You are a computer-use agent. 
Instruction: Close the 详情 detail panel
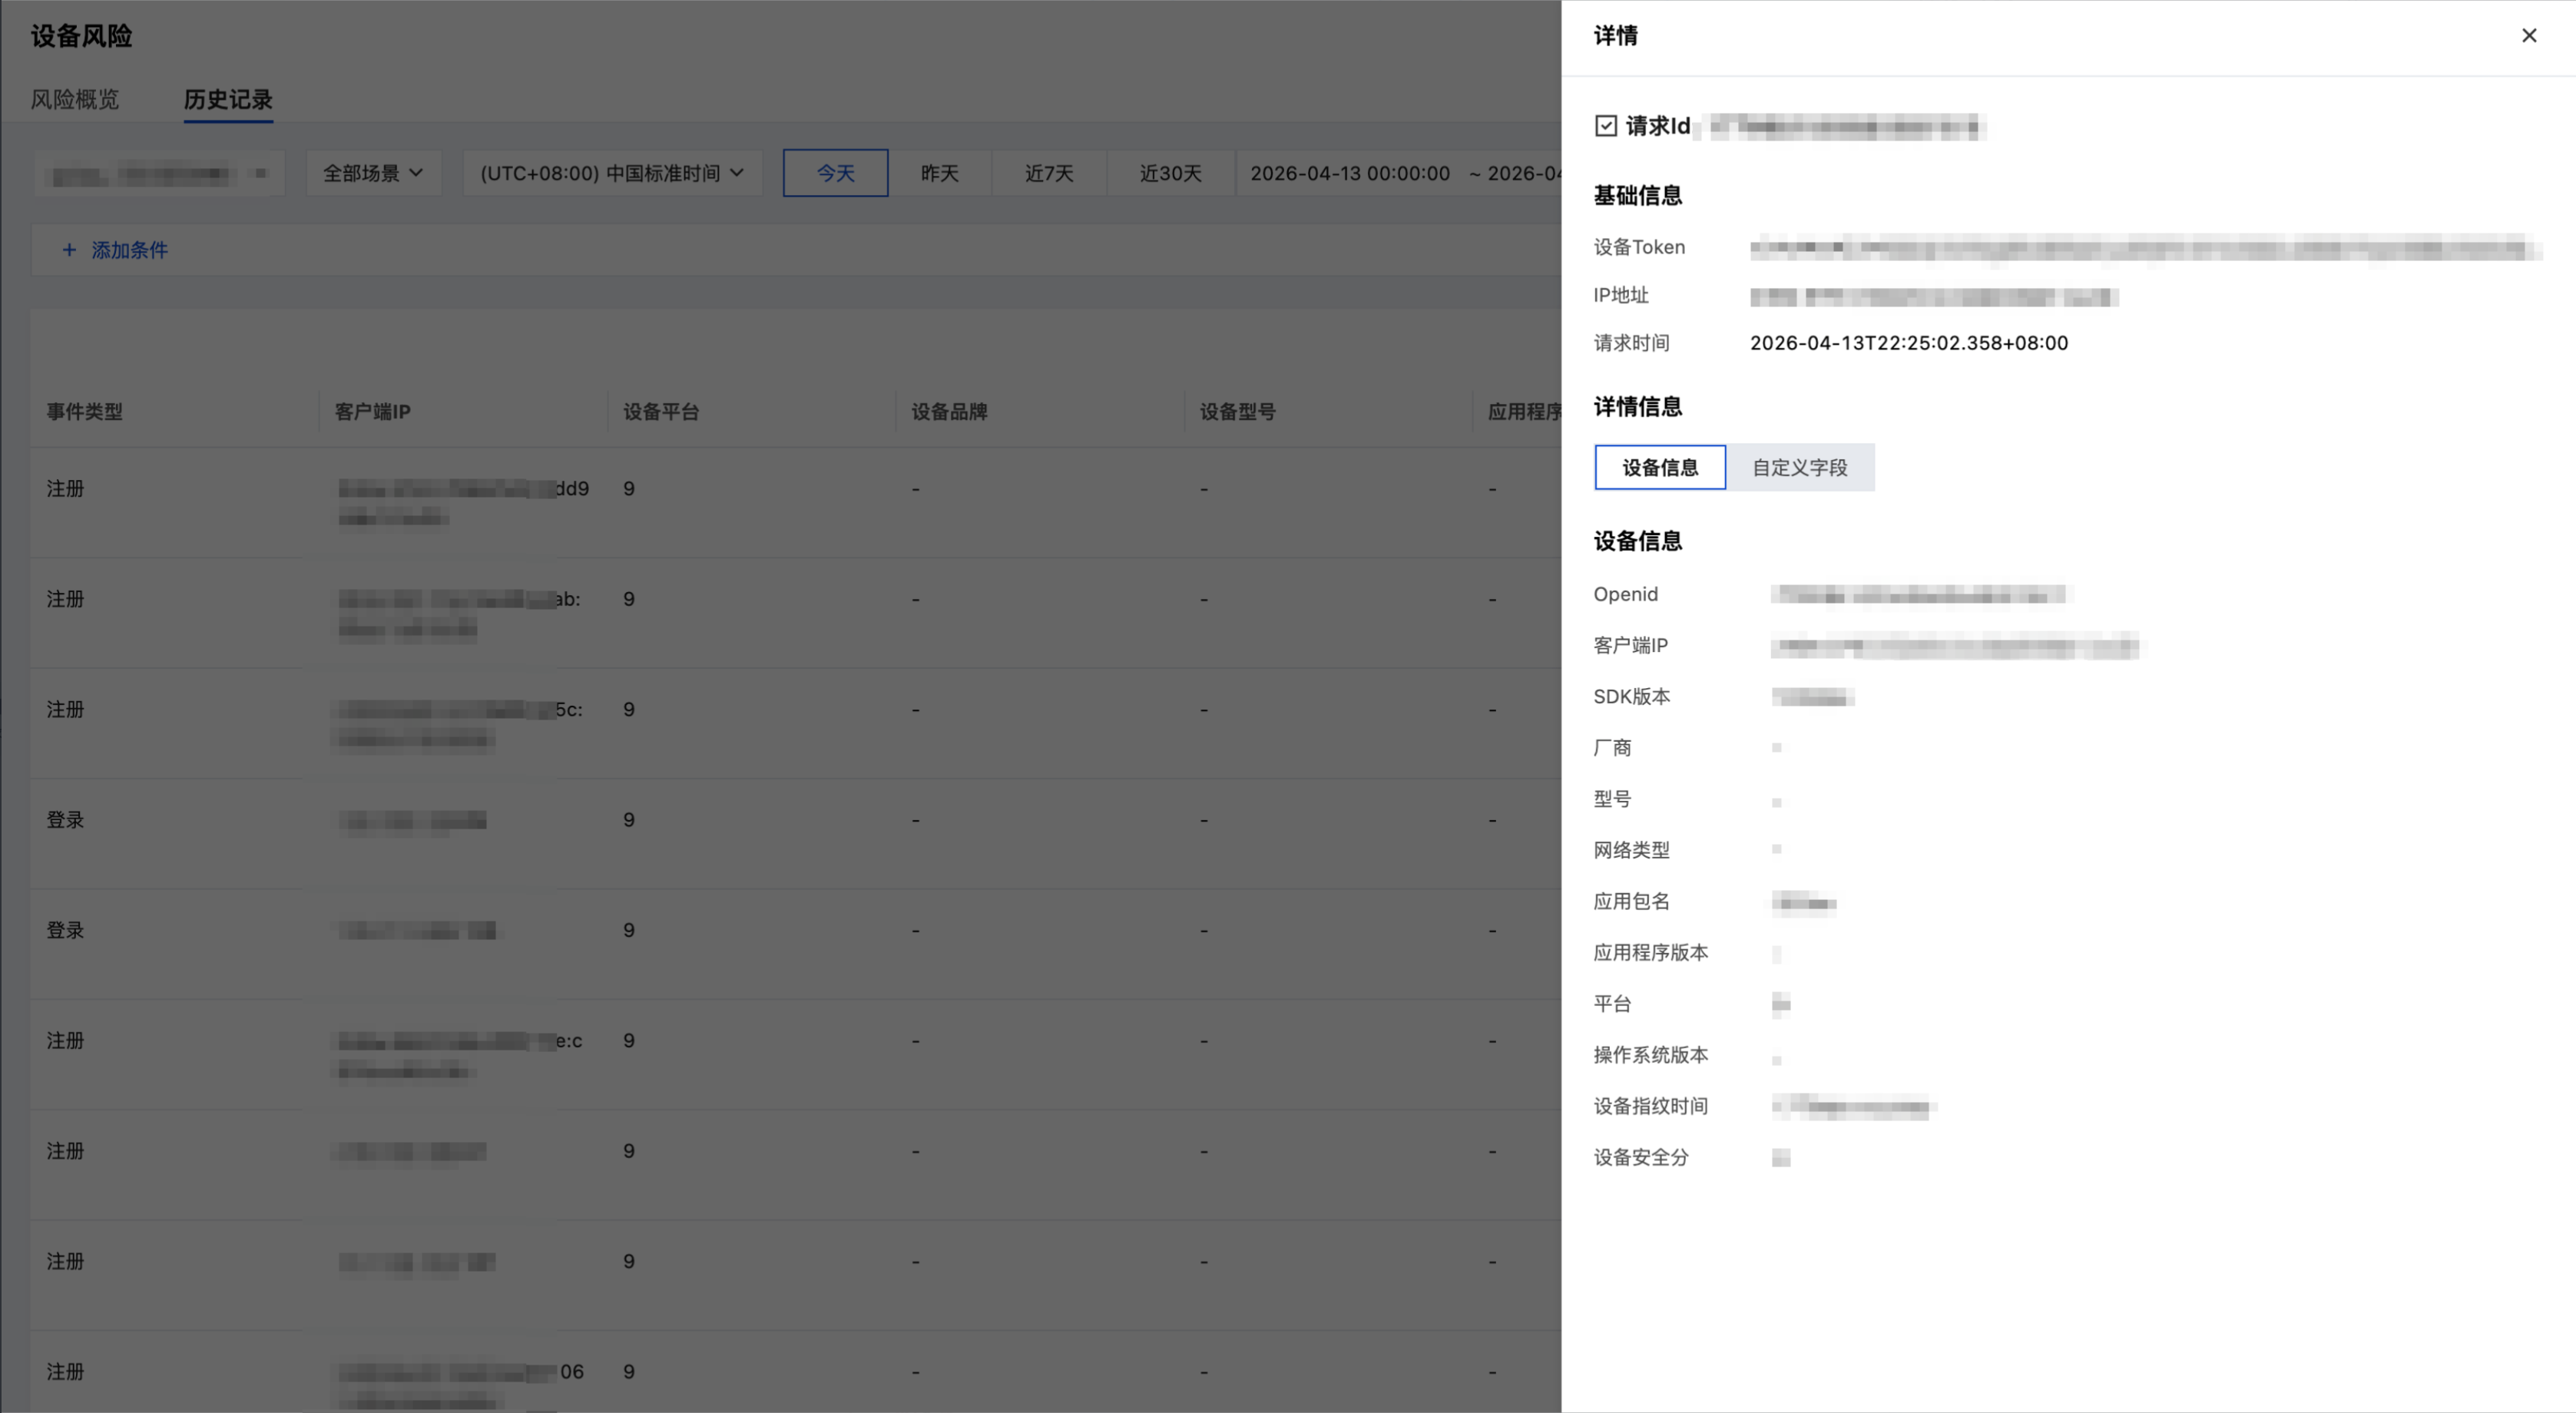[2529, 35]
